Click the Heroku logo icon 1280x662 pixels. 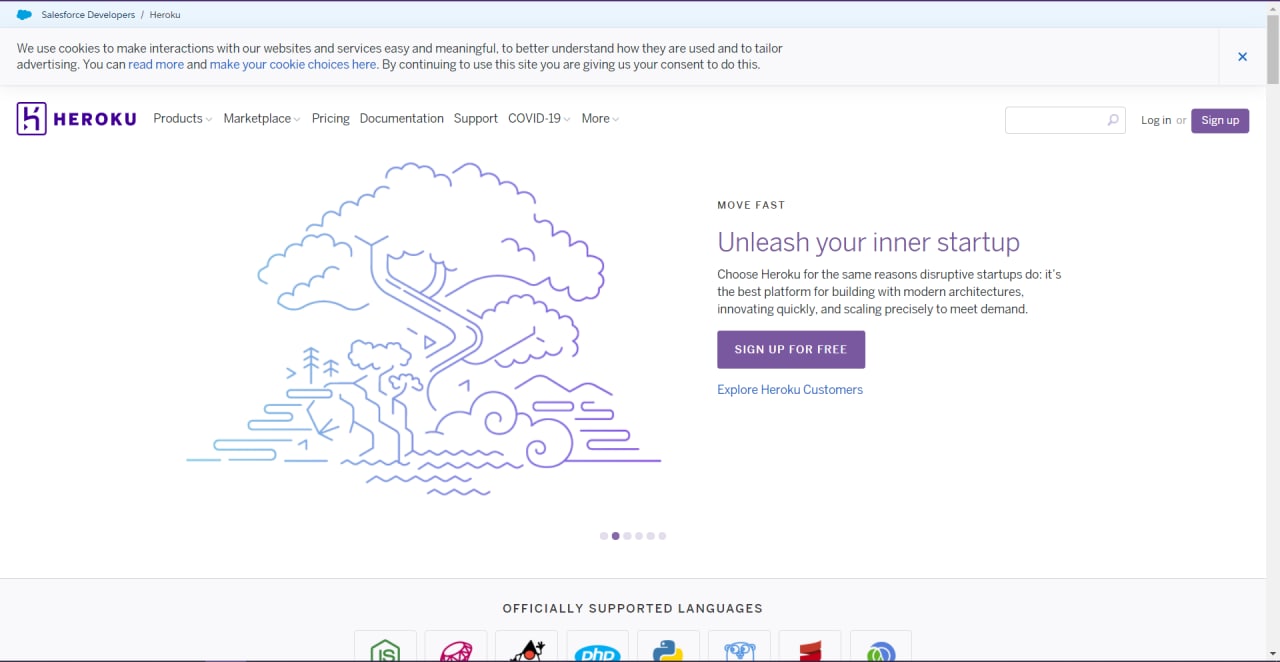coord(31,118)
